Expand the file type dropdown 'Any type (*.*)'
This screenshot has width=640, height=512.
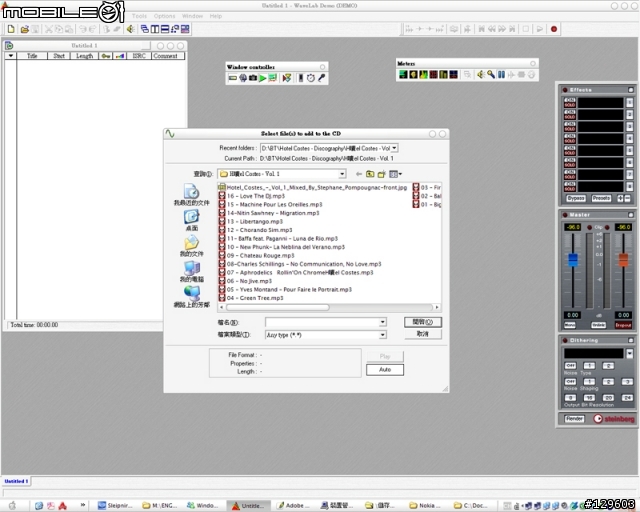point(382,335)
